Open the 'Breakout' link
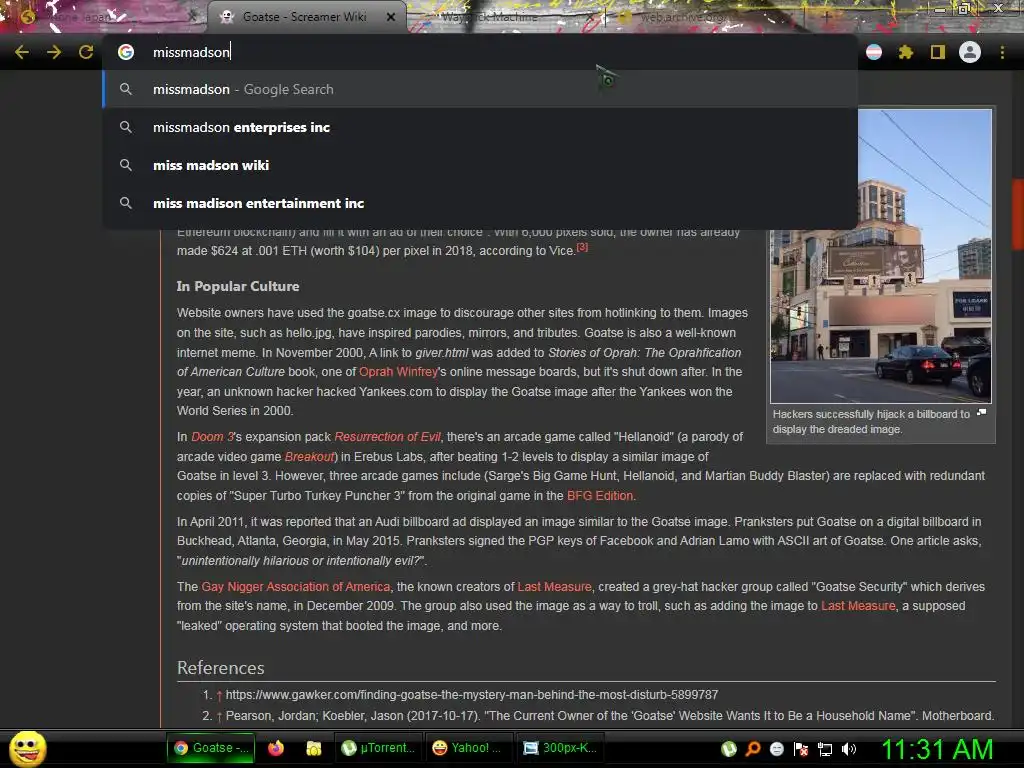The image size is (1024, 768). (x=310, y=456)
